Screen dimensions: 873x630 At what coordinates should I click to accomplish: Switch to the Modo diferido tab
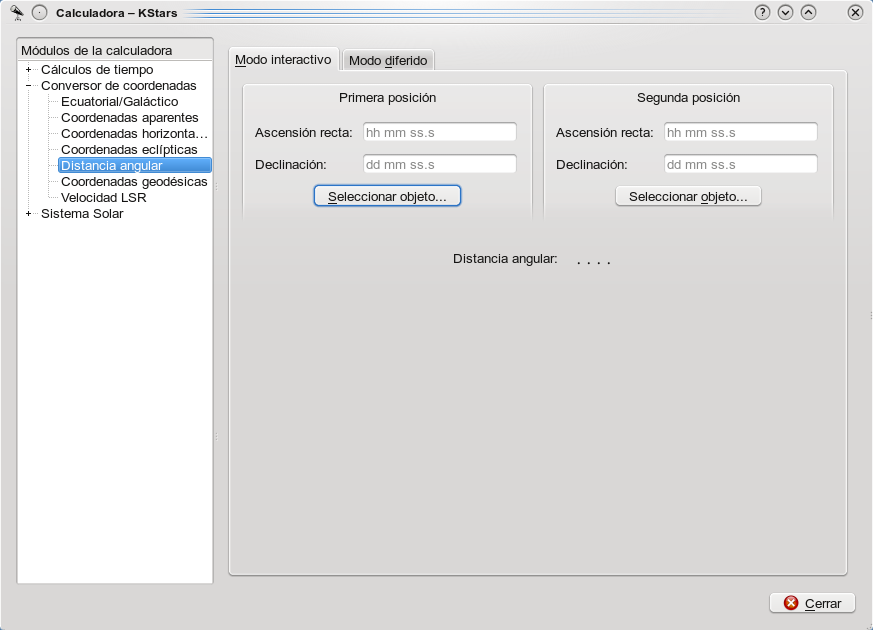coord(388,61)
